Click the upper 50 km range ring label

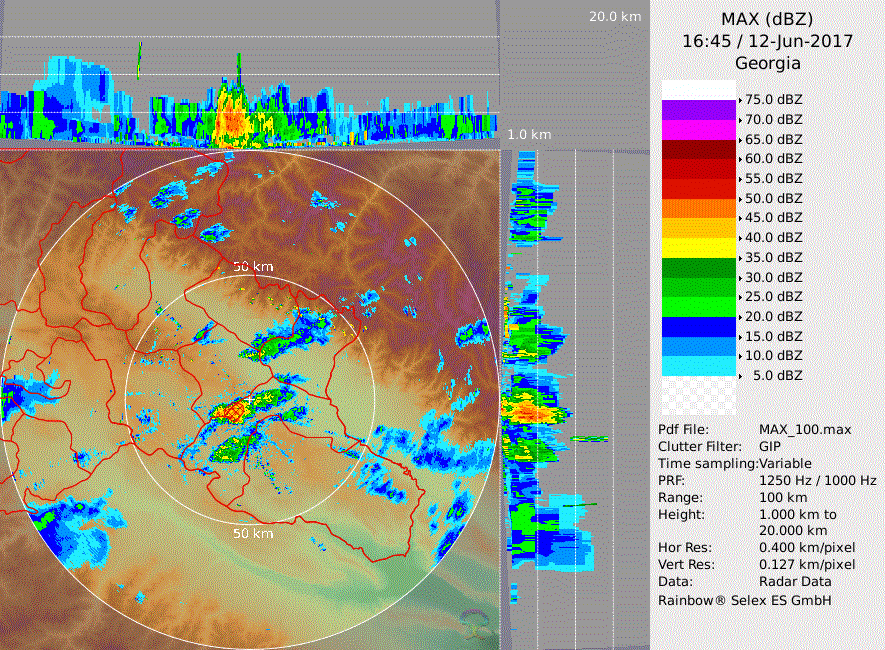(x=253, y=267)
